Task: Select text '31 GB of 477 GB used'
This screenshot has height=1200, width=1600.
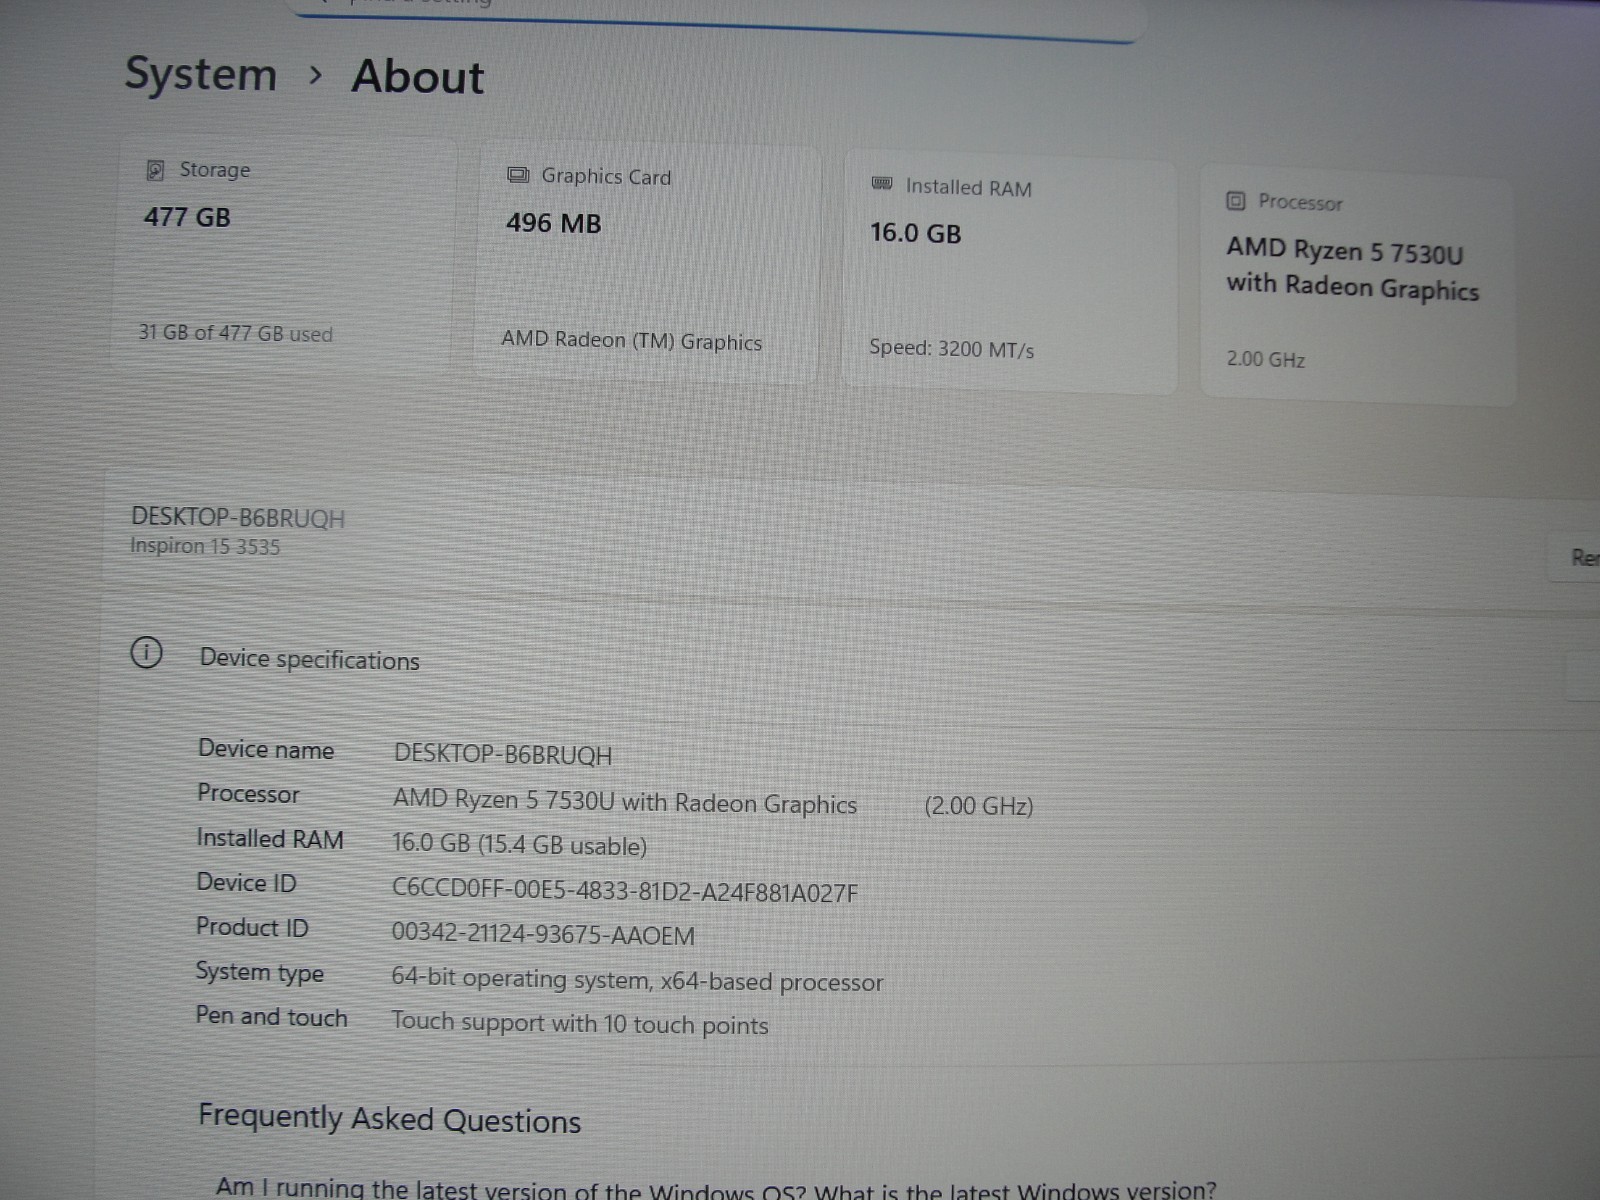Action: pos(236,333)
